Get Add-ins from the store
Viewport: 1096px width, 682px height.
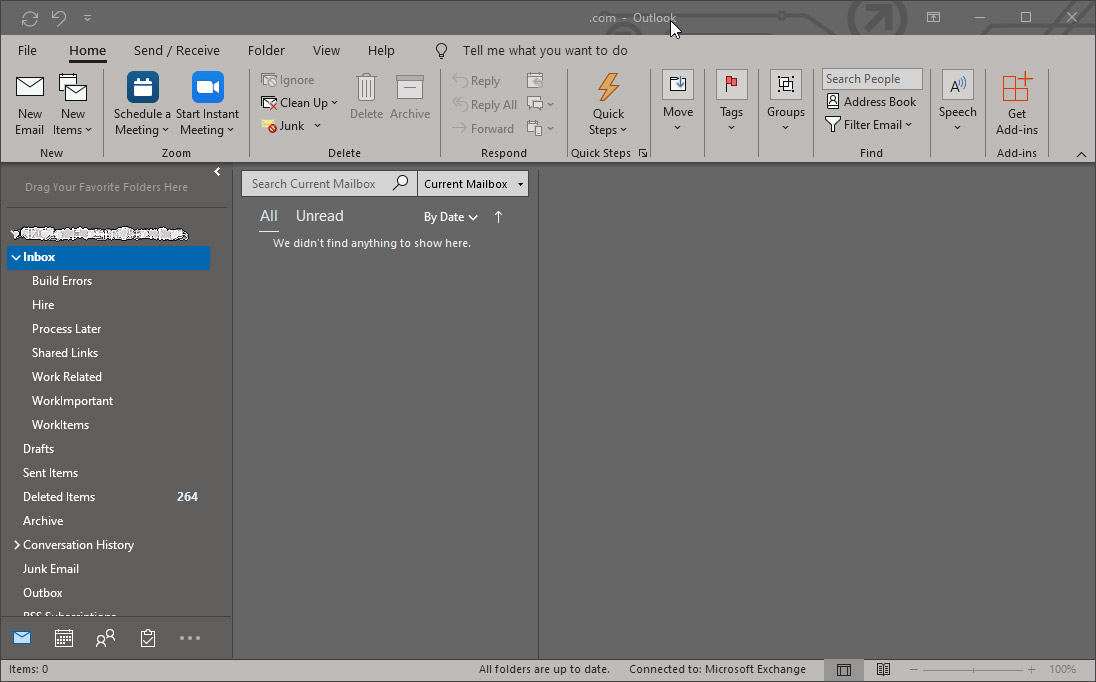click(1016, 105)
